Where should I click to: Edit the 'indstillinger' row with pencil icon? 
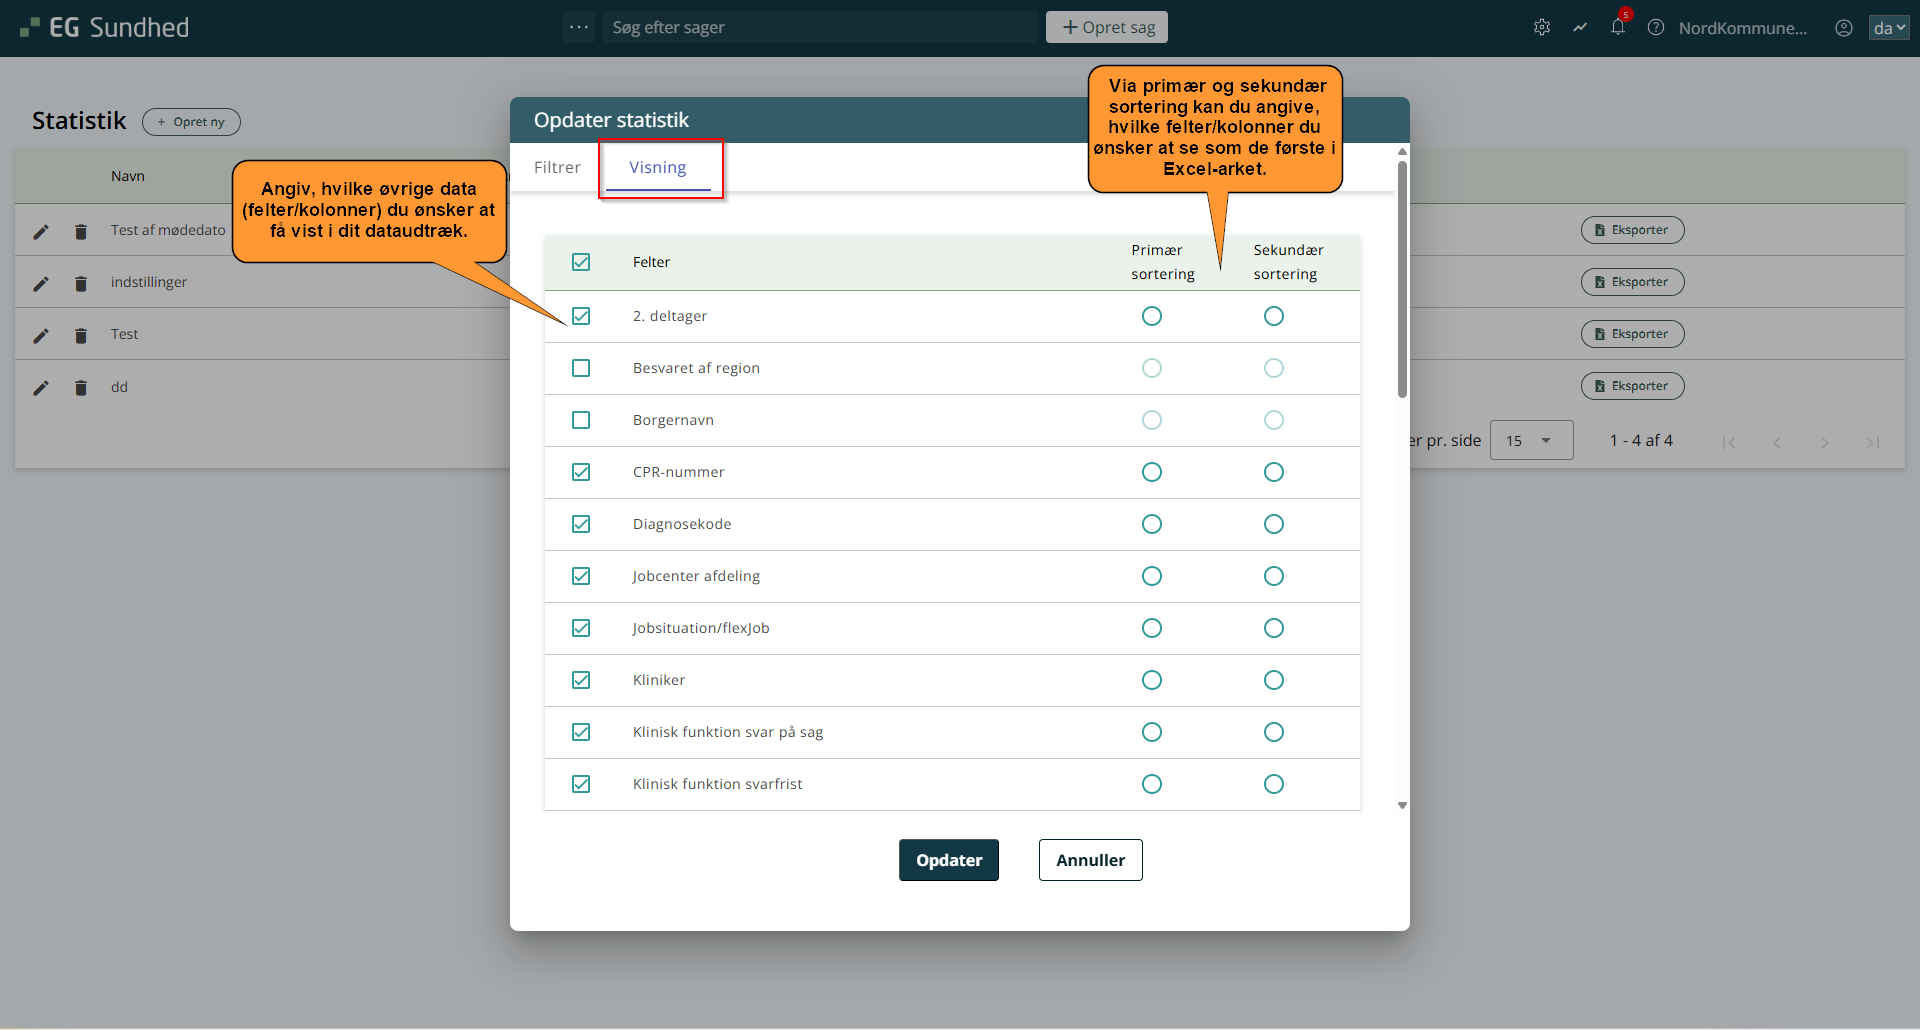pyautogui.click(x=41, y=284)
